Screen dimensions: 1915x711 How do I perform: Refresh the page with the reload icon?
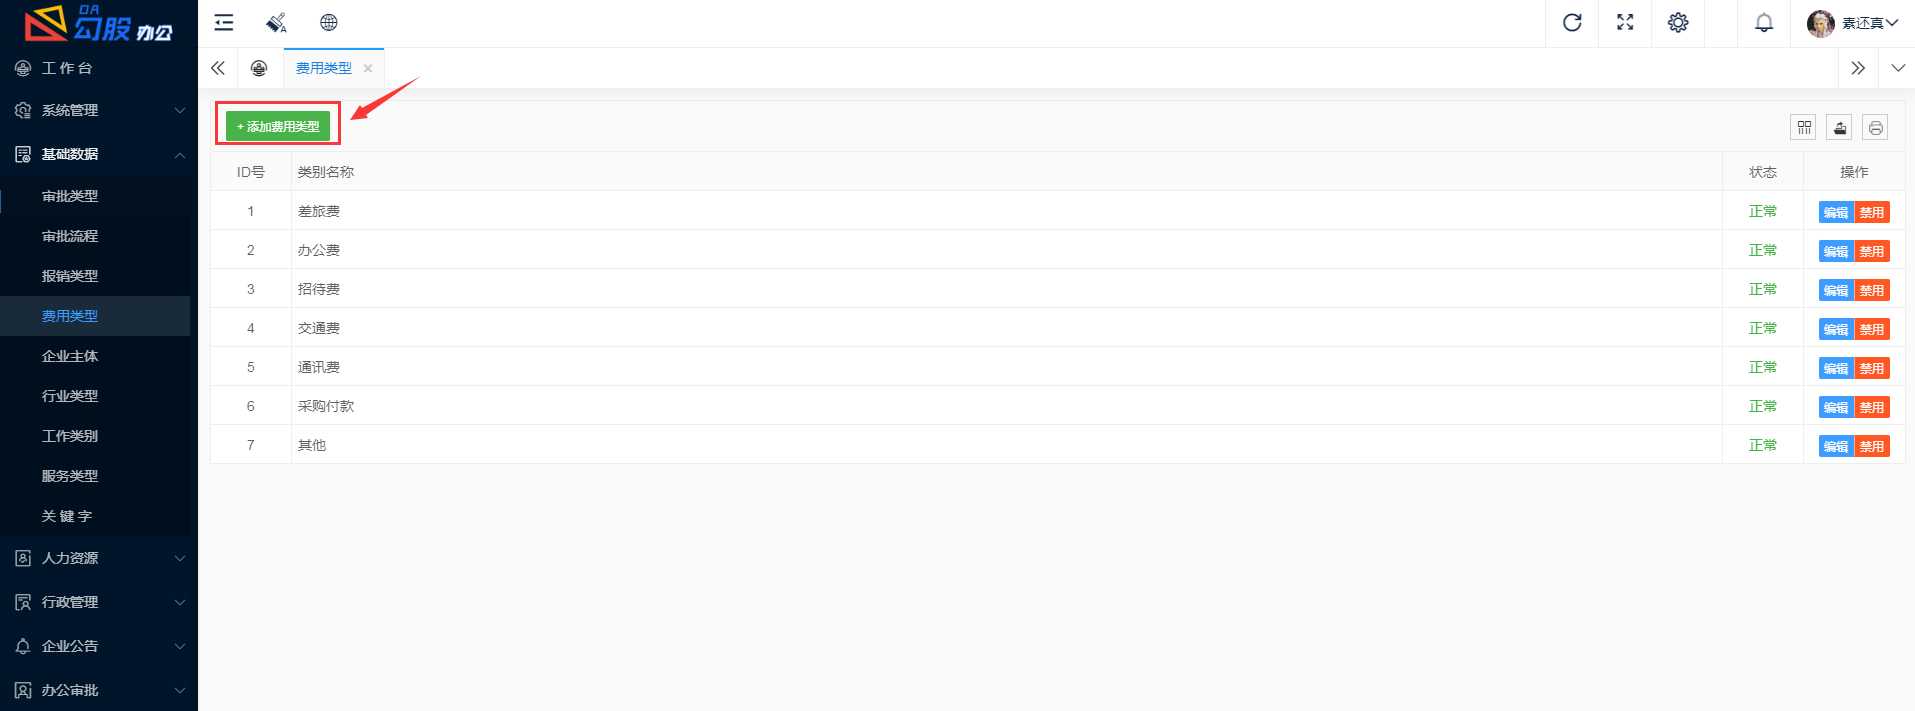click(1572, 23)
